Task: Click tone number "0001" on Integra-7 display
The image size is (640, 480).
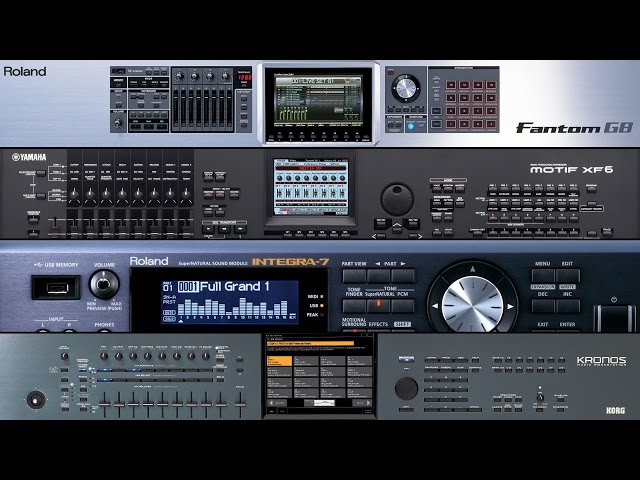Action: point(188,287)
